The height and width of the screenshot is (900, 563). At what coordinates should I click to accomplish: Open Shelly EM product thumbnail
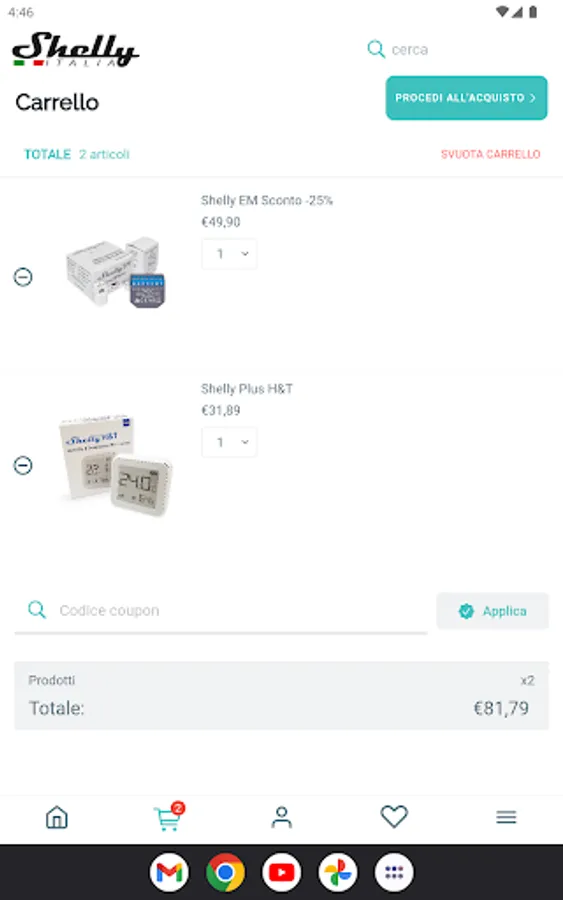coord(115,272)
